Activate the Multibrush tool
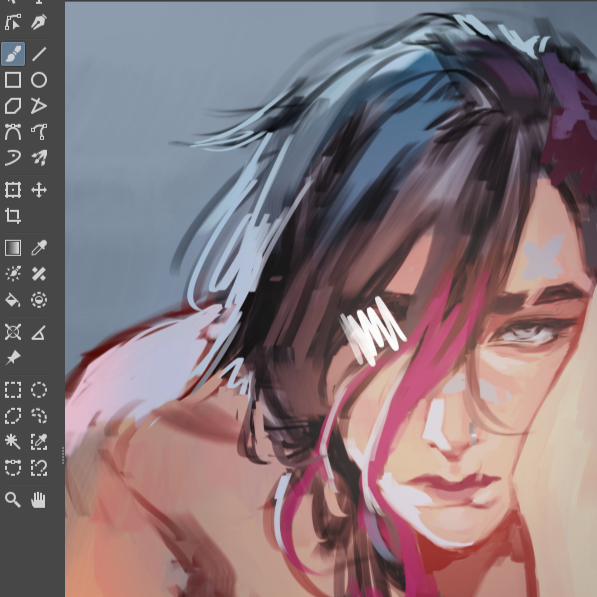597x597 pixels. pyautogui.click(x=38, y=158)
